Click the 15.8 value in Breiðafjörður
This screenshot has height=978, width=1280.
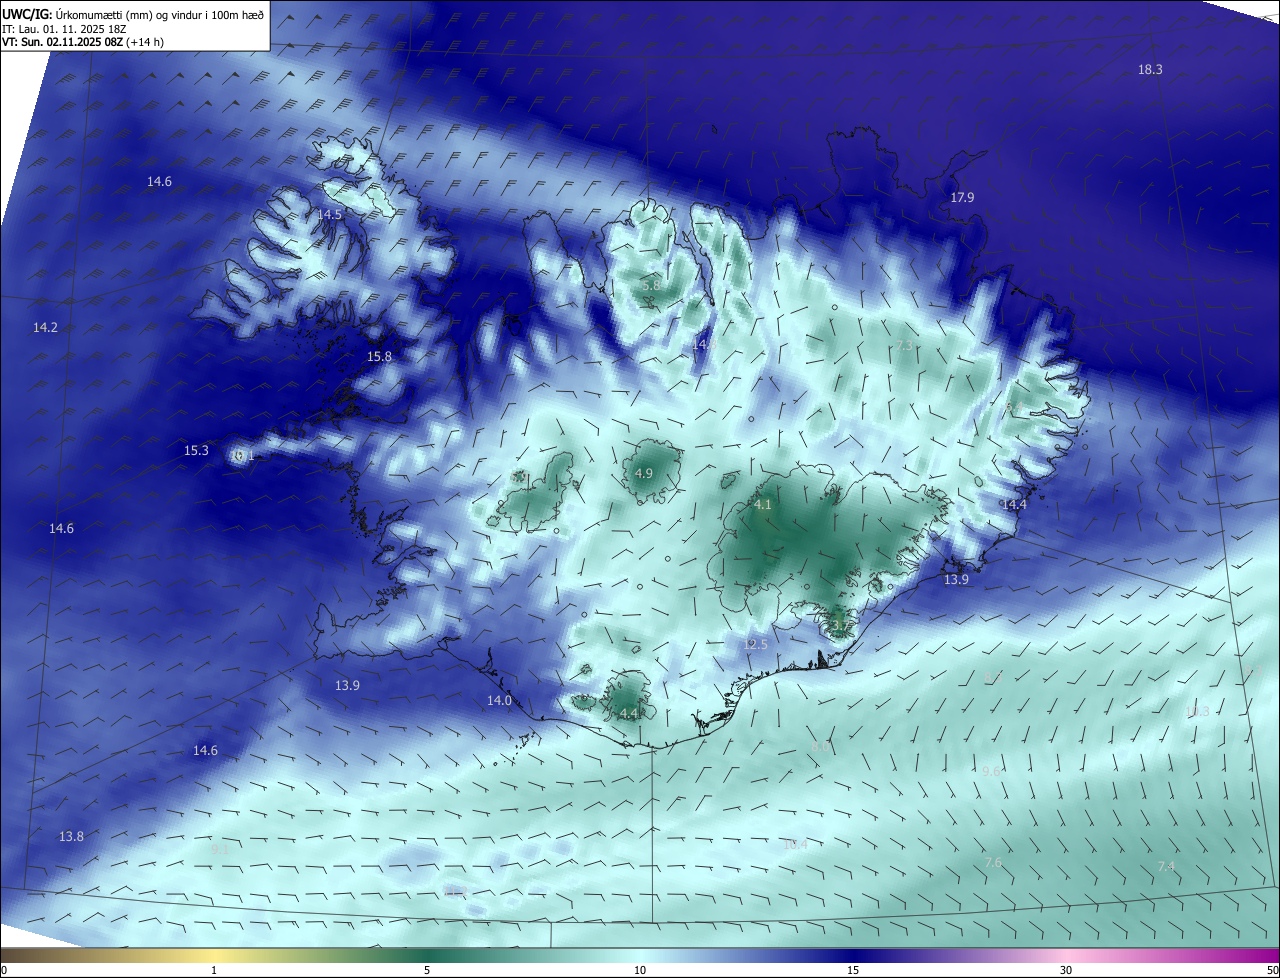[x=379, y=356]
